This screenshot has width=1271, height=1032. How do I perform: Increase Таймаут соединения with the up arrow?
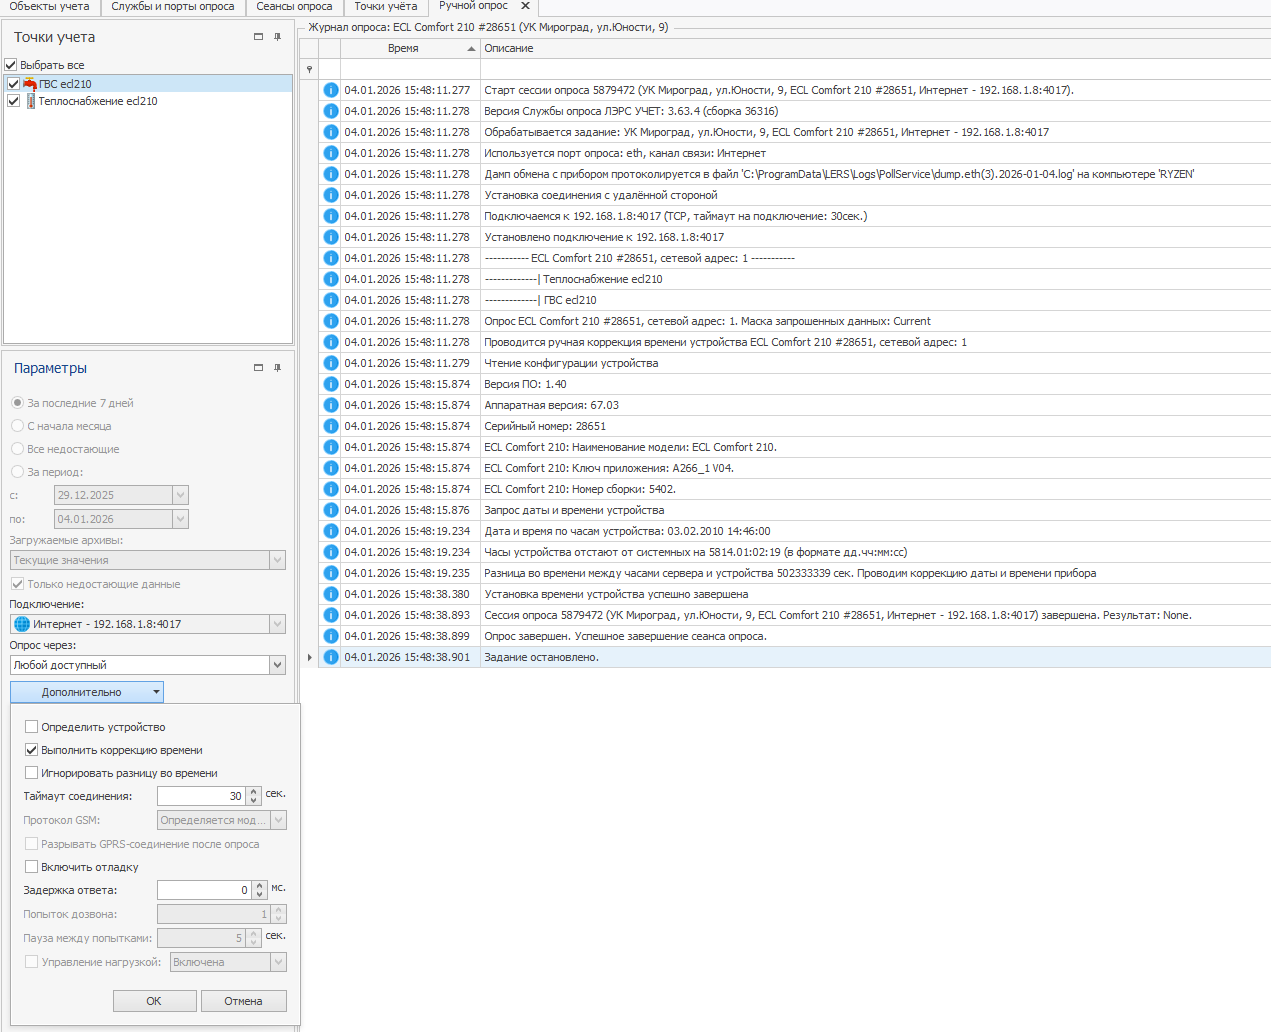254,791
